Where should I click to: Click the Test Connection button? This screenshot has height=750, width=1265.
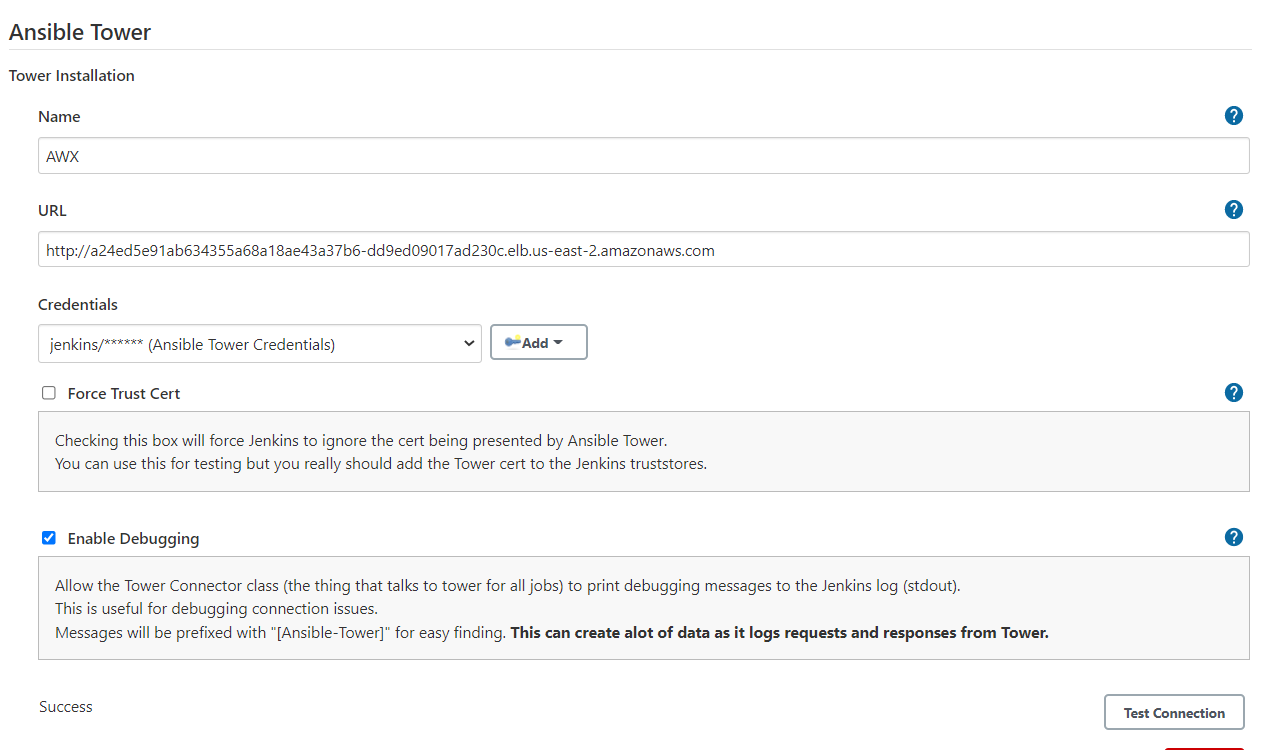pyautogui.click(x=1174, y=713)
